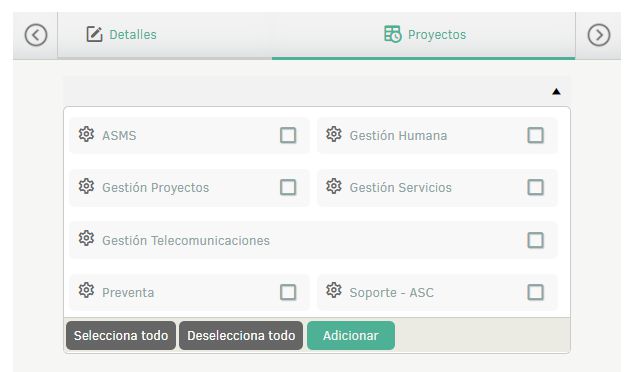Click the gear icon beside Gestión Telecomunicaciones

(x=86, y=238)
